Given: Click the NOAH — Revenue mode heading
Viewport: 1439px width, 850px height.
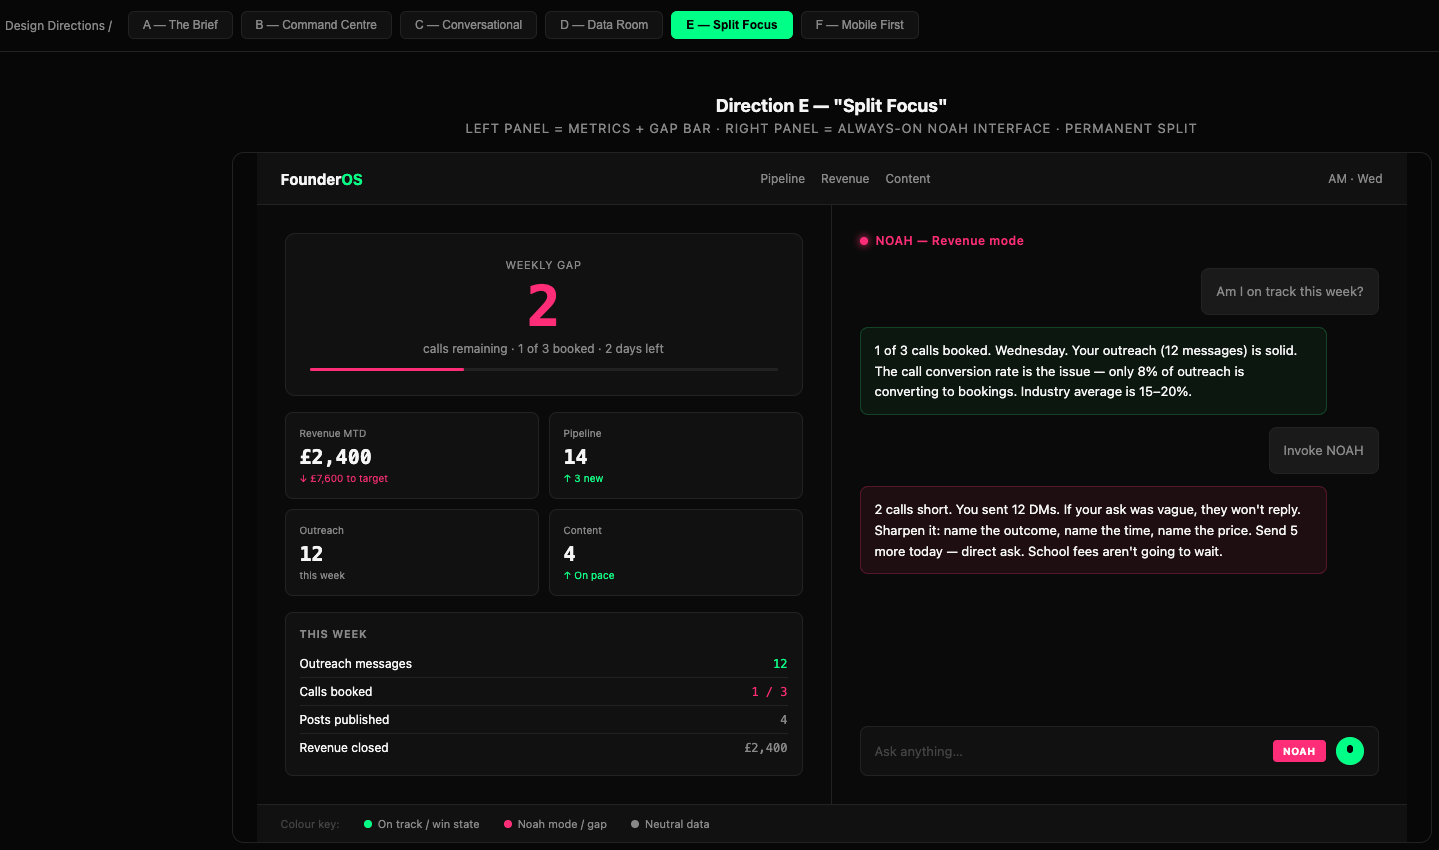Looking at the screenshot, I should (x=949, y=241).
